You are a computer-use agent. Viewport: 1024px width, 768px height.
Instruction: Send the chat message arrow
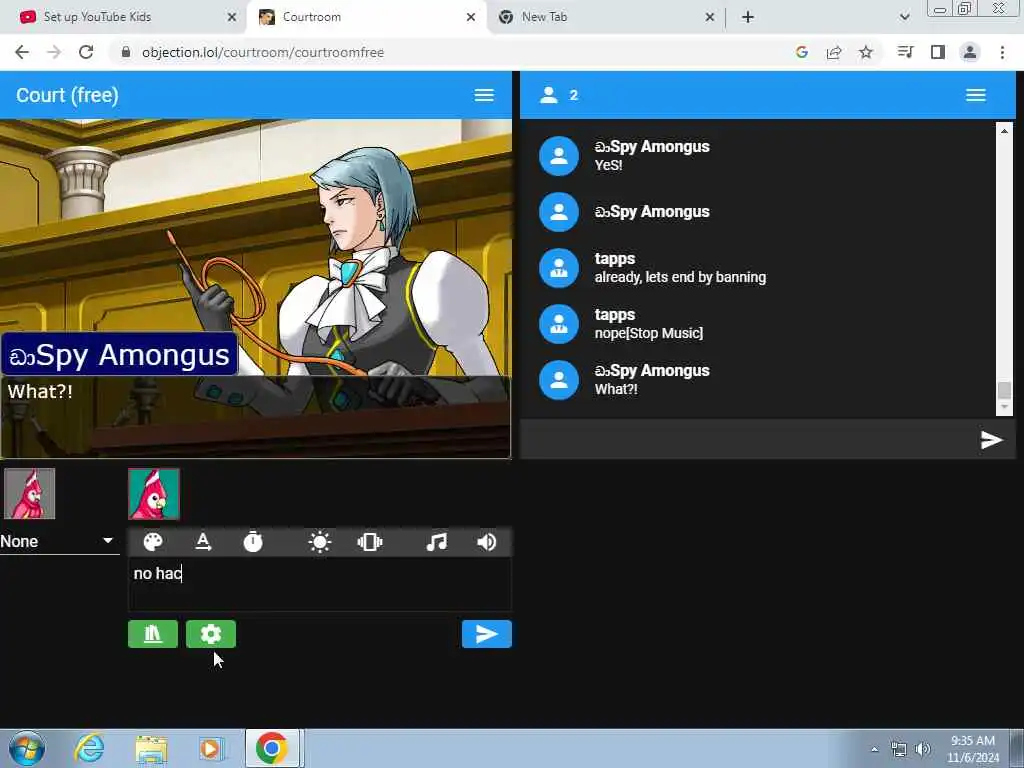pyautogui.click(x=991, y=440)
